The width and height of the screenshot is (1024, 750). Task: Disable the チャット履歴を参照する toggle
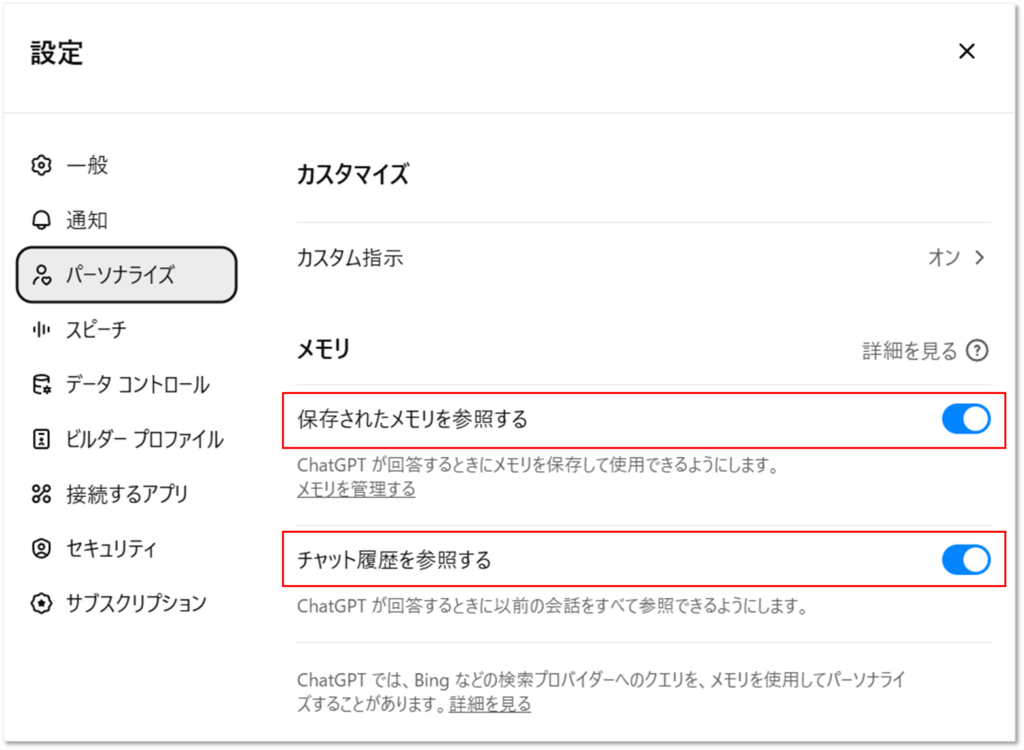tap(965, 560)
